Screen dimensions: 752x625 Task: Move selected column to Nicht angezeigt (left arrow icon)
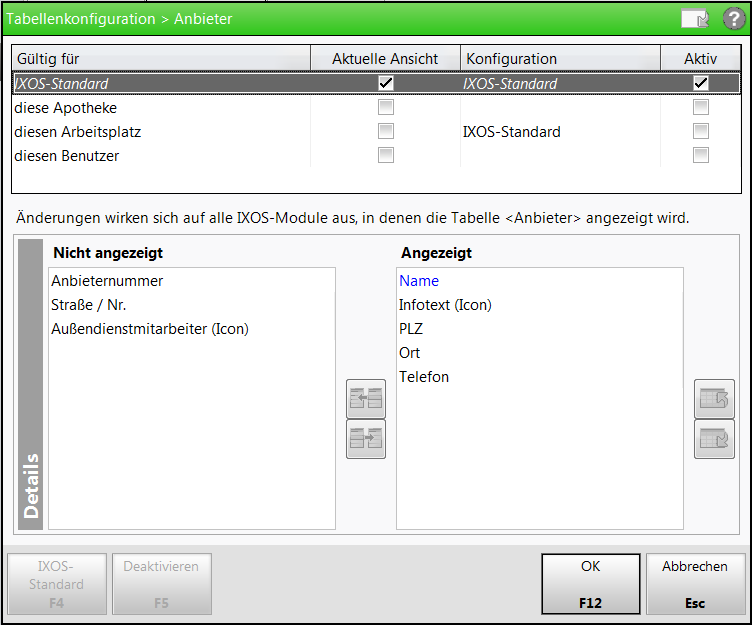coord(366,399)
